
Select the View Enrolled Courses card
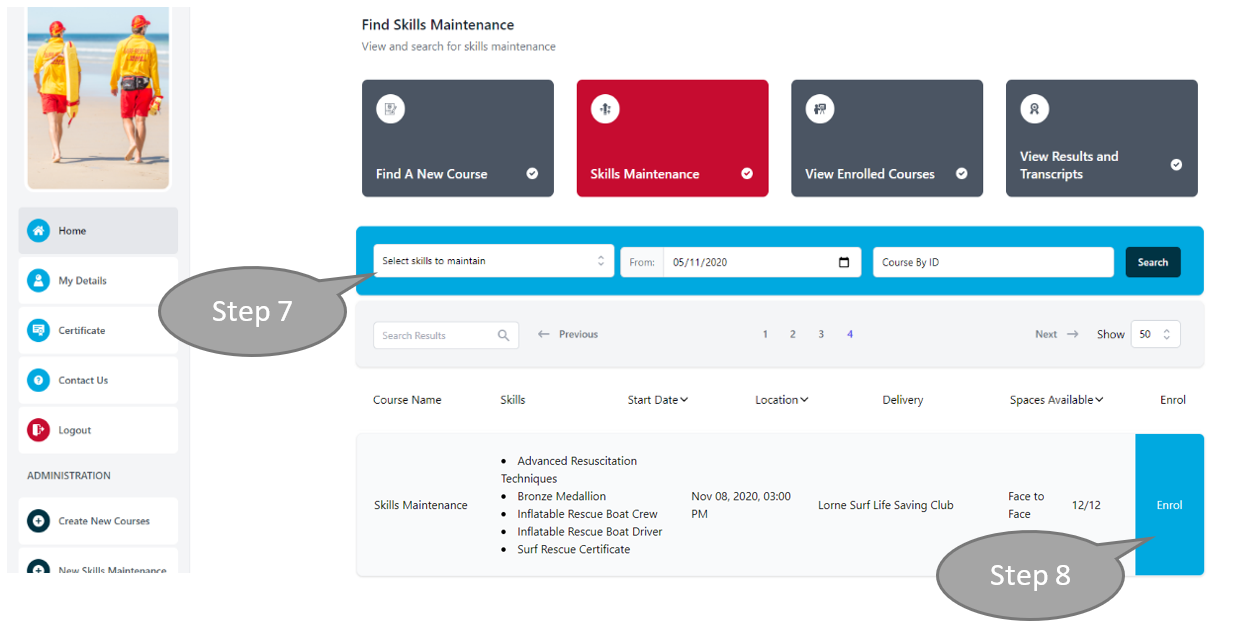[886, 138]
